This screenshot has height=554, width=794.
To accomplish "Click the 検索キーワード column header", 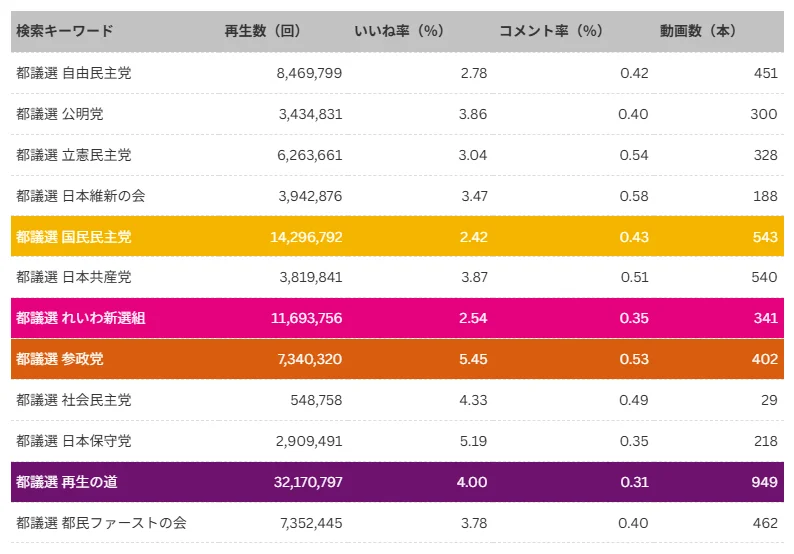I will [x=65, y=31].
